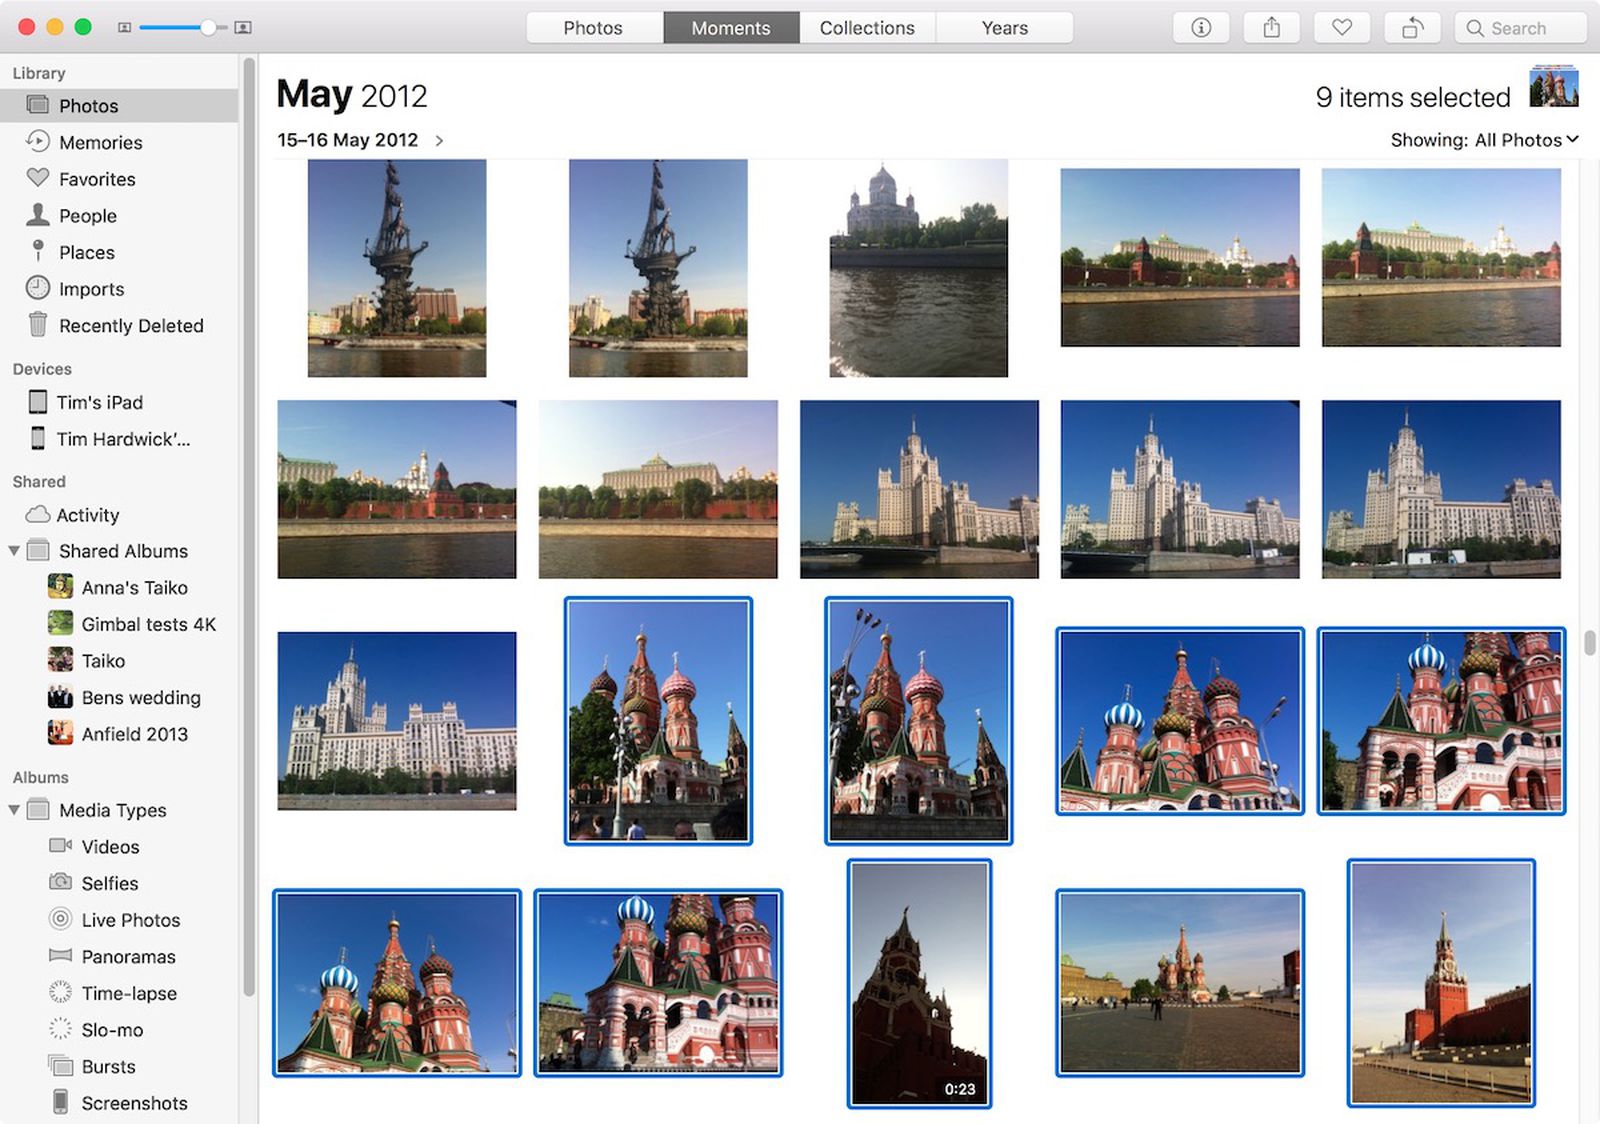Click the Share icon in the toolbar
The height and width of the screenshot is (1124, 1600).
1271,27
